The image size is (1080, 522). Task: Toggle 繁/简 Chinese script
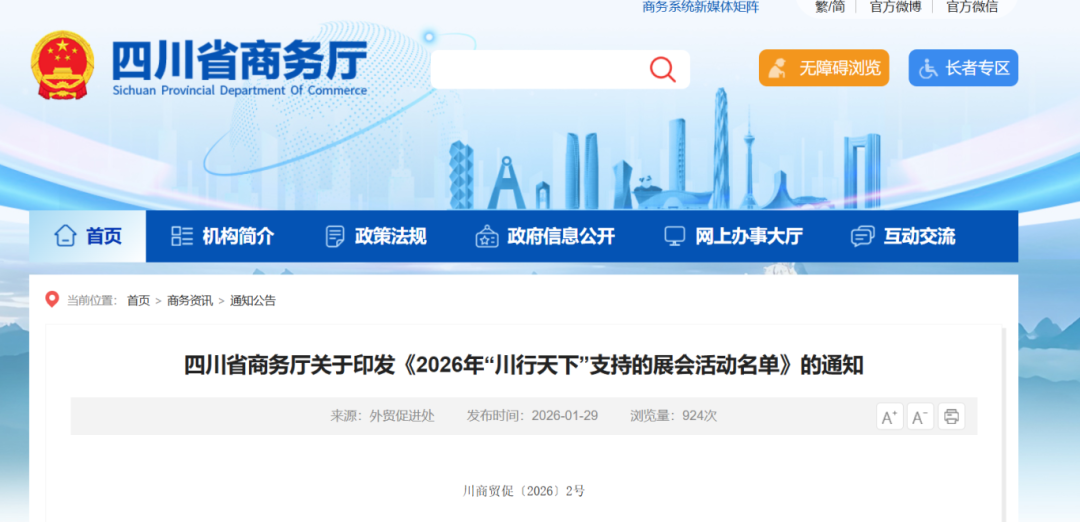829,7
